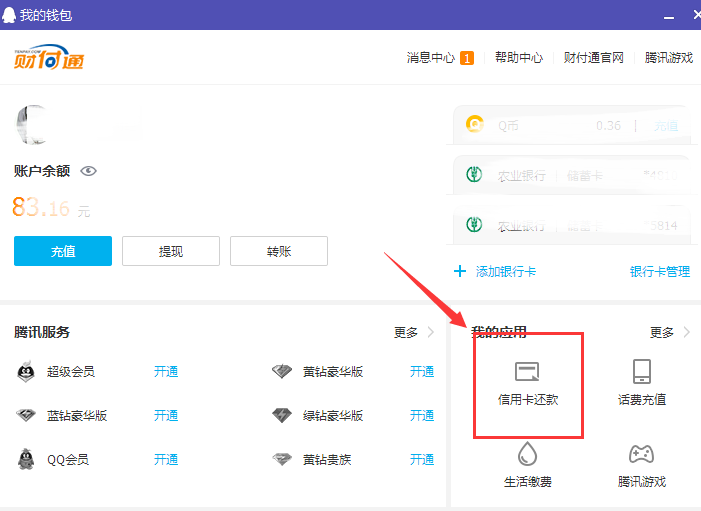This screenshot has height=511, width=701.
Task: Click QQ会员 label
Action: click(68, 459)
